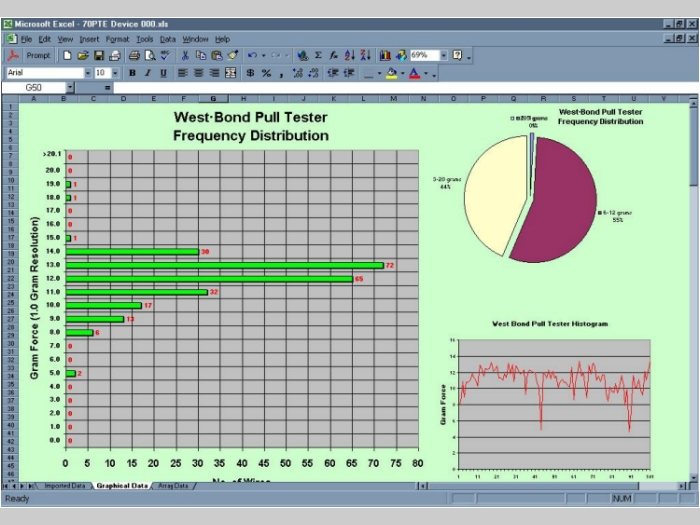Image resolution: width=700 pixels, height=525 pixels.
Task: Decrease decimal places
Action: 313,73
